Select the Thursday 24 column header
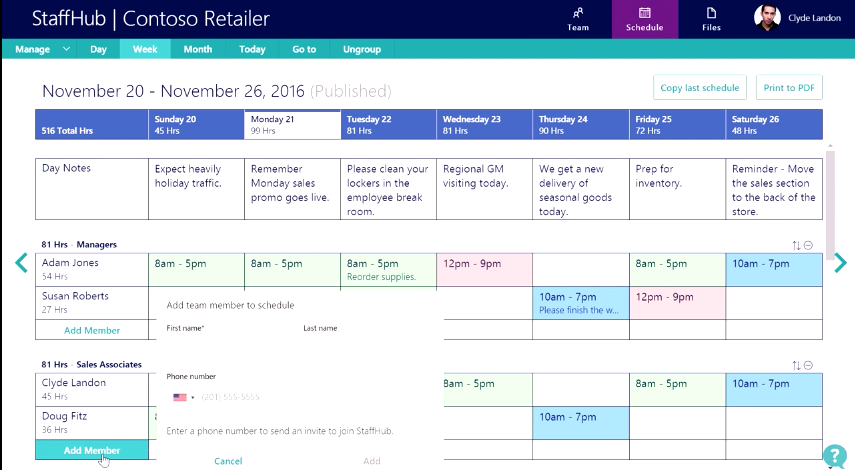This screenshot has width=855, height=470. pyautogui.click(x=581, y=124)
